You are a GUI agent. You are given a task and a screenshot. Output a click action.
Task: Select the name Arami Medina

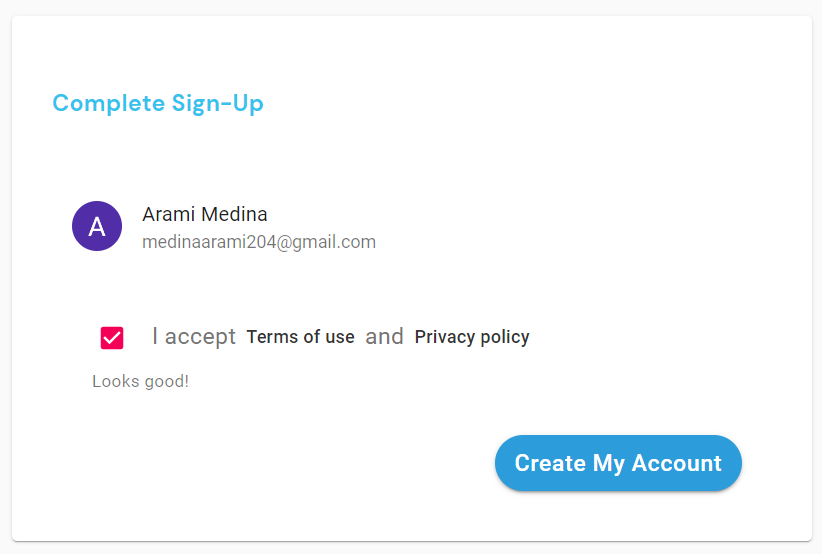[205, 214]
